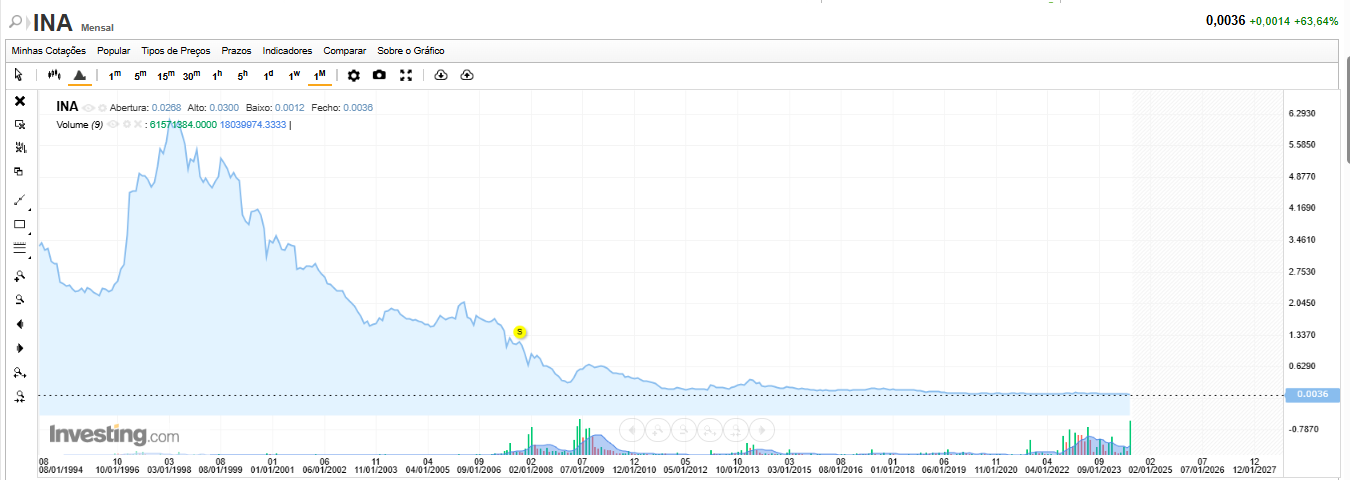Switch to the 1W weekly timeframe
The width and height of the screenshot is (1350, 480).
(294, 75)
